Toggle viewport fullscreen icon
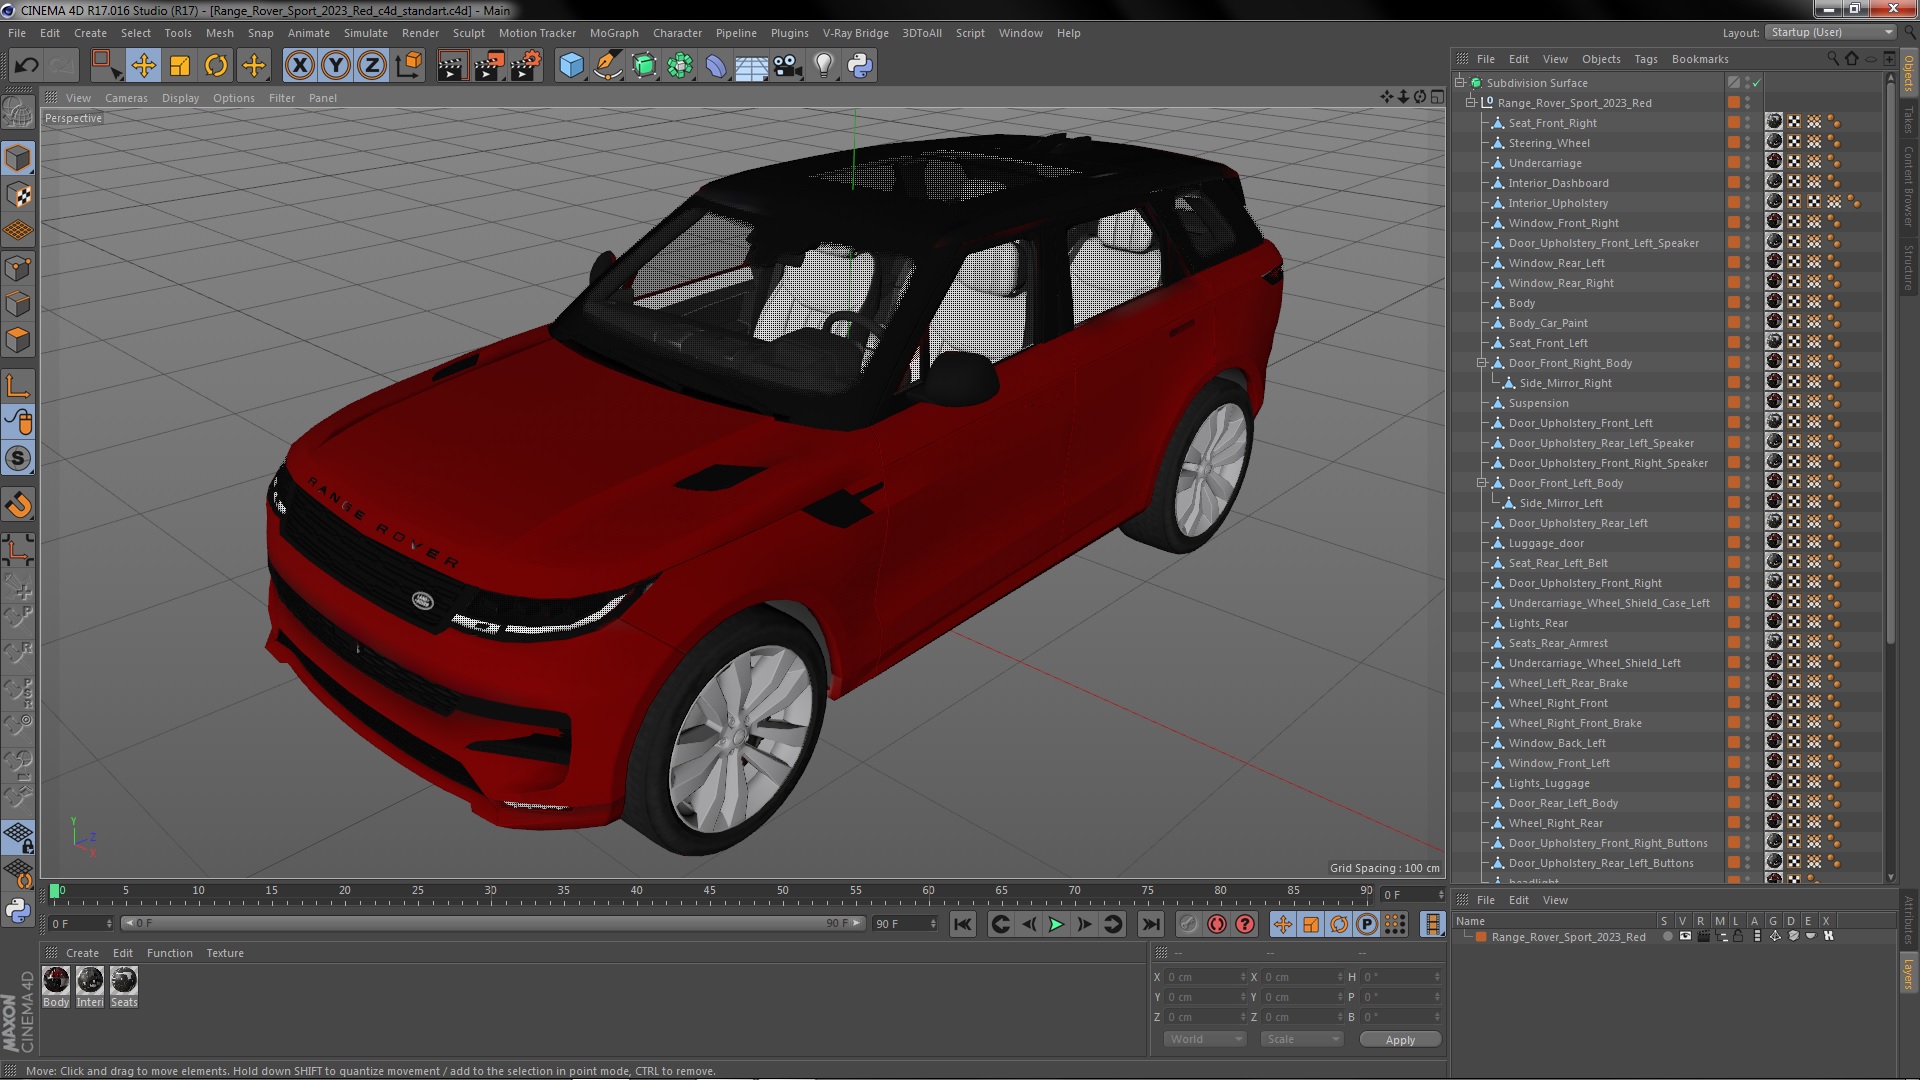Viewport: 1920px width, 1080px height. pos(1437,97)
